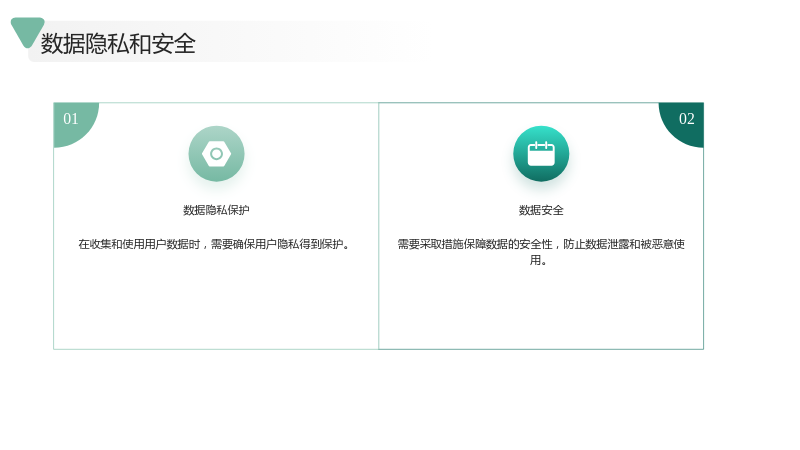800x450 pixels.
Task: Click the blank slide area beneath both cards
Action: click(379, 398)
